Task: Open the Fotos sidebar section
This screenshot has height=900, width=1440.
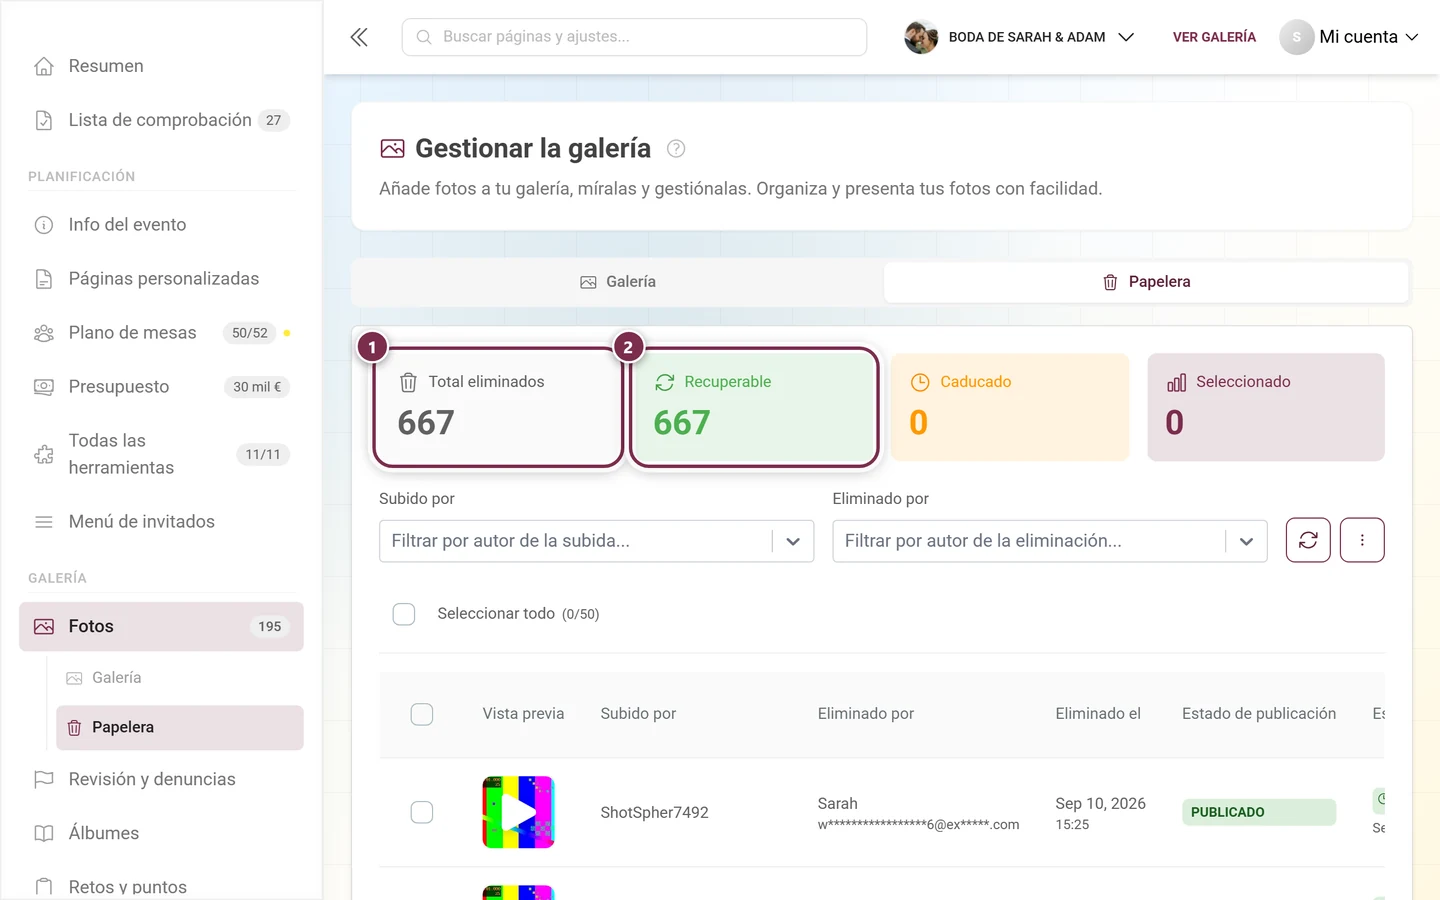Action: [x=161, y=627]
